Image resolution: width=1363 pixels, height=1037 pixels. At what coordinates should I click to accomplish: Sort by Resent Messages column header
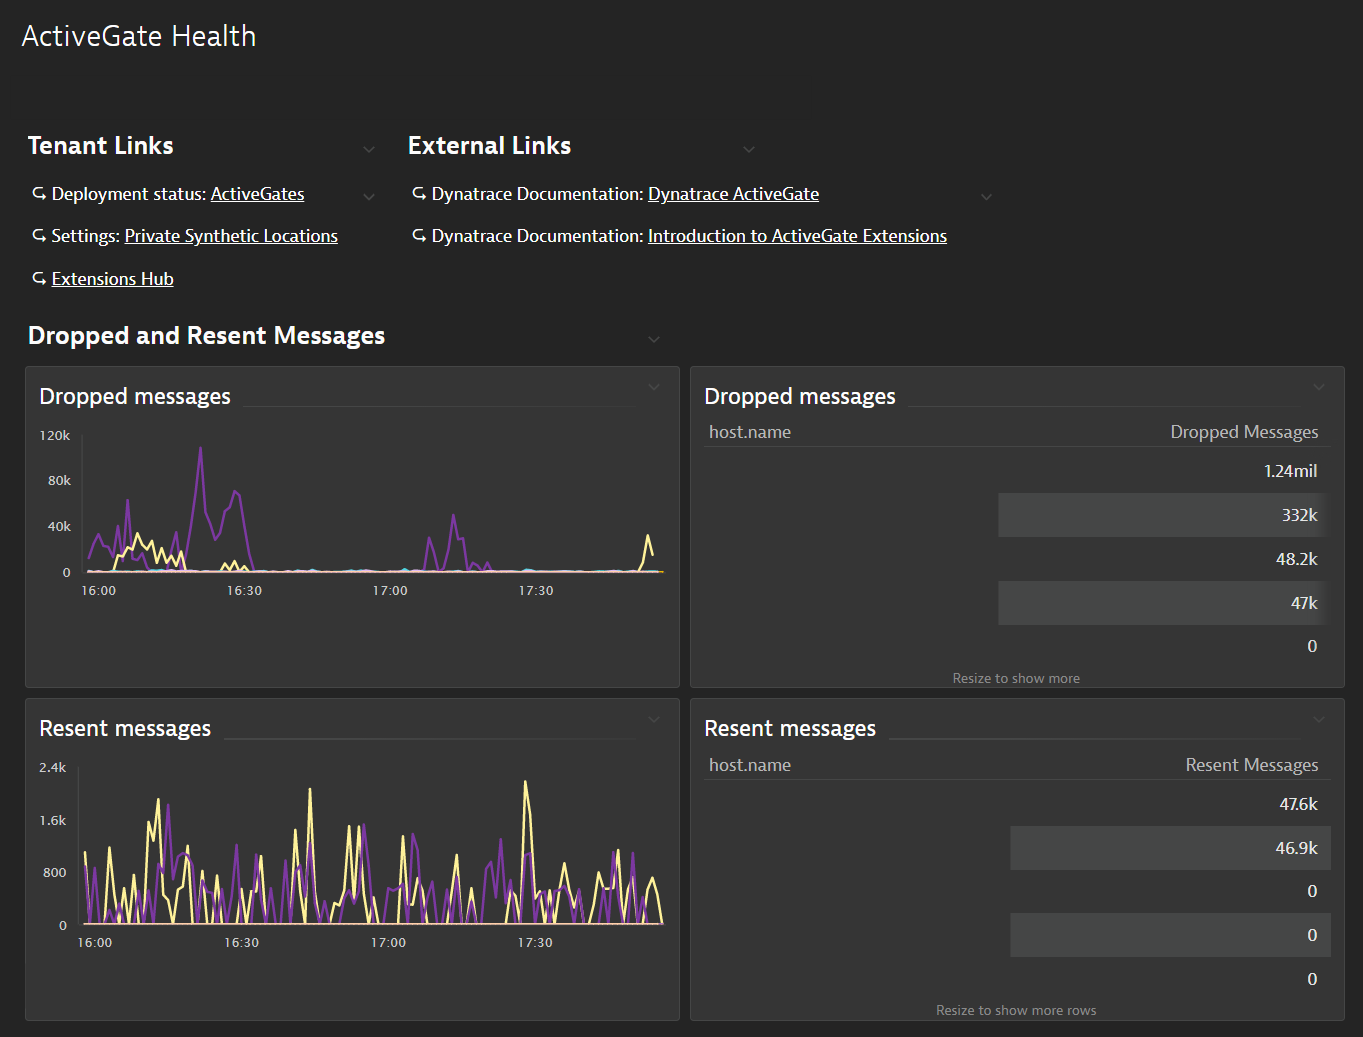click(x=1252, y=765)
